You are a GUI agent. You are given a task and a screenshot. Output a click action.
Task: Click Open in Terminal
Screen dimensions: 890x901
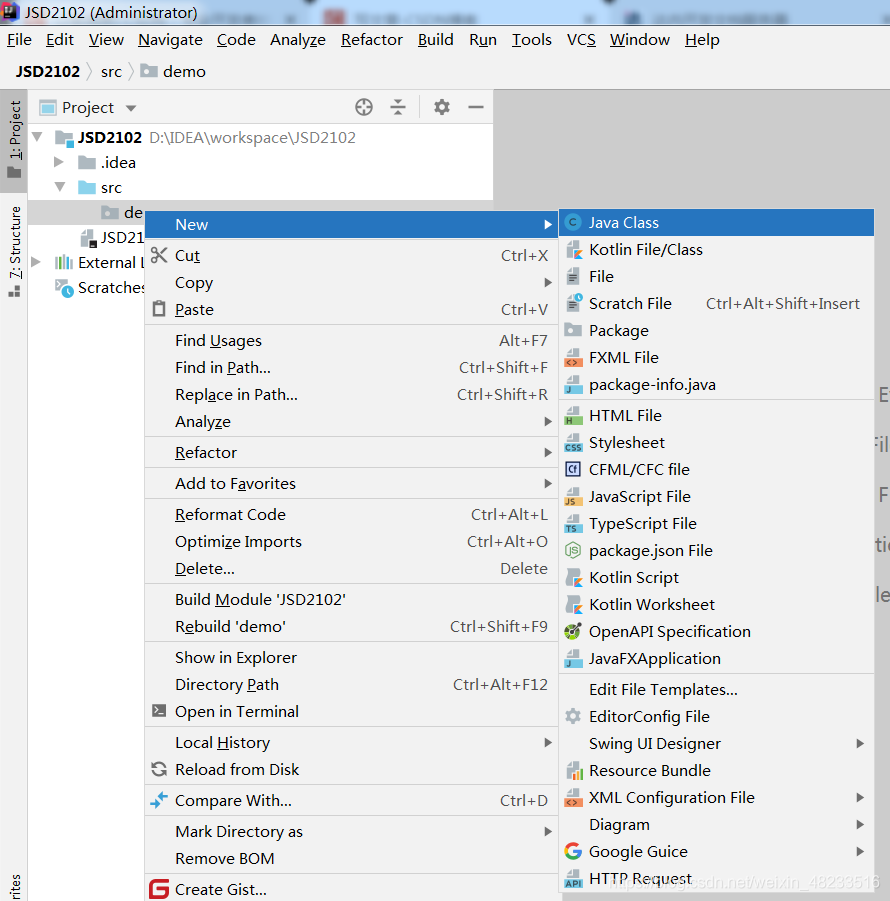tap(350, 711)
